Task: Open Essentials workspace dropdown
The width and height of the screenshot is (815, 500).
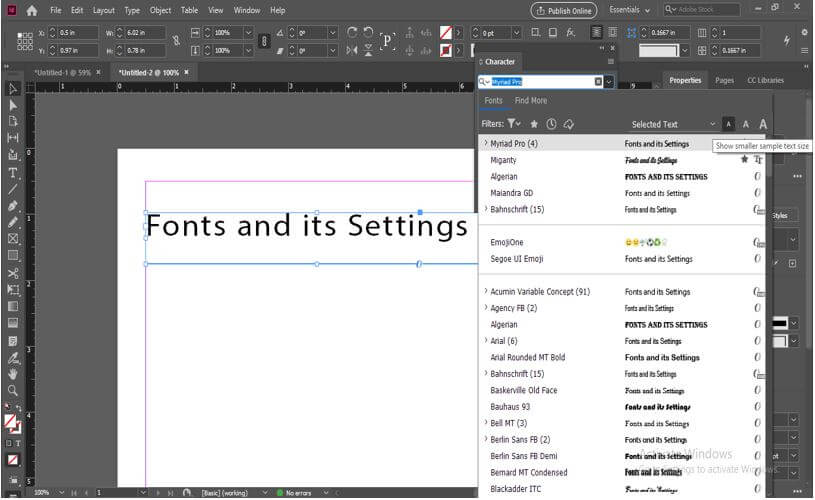Action: click(629, 10)
